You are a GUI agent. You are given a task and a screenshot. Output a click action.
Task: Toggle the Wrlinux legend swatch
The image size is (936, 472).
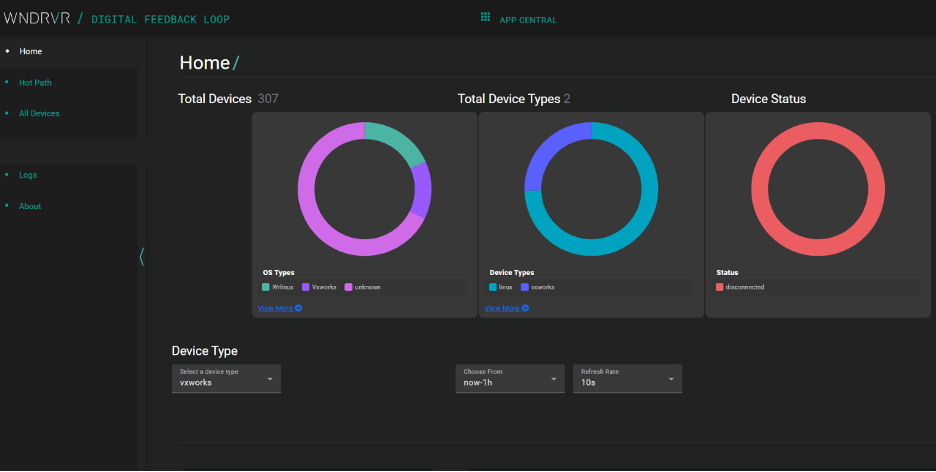pos(266,287)
